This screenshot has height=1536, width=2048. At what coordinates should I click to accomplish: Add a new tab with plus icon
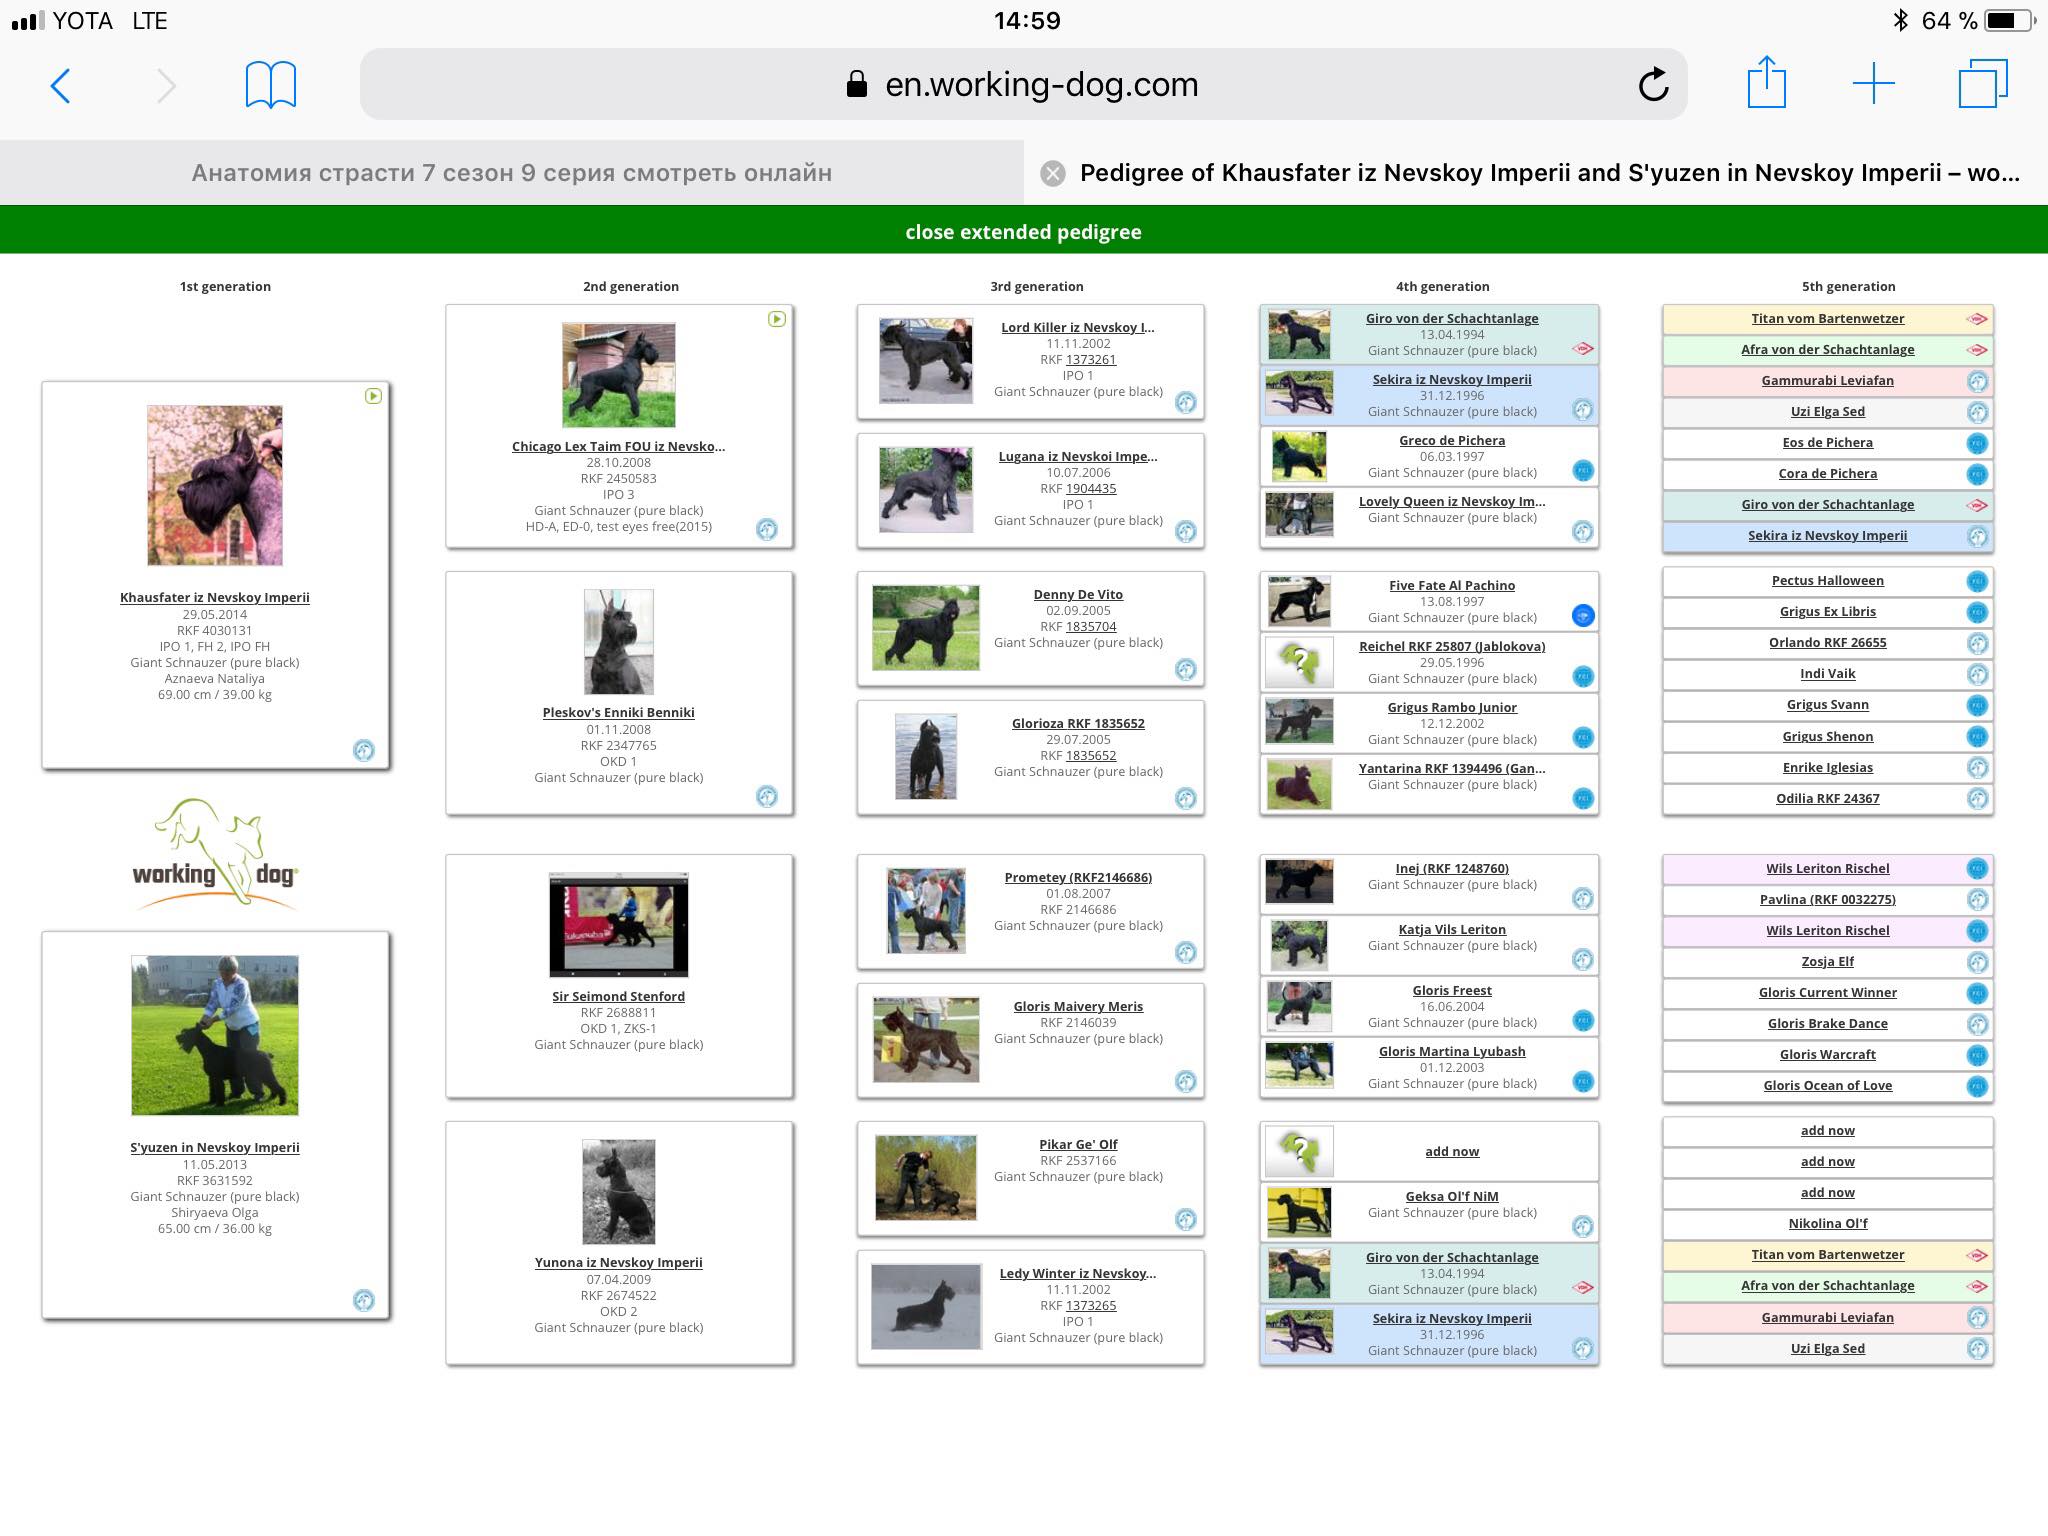tap(1874, 84)
